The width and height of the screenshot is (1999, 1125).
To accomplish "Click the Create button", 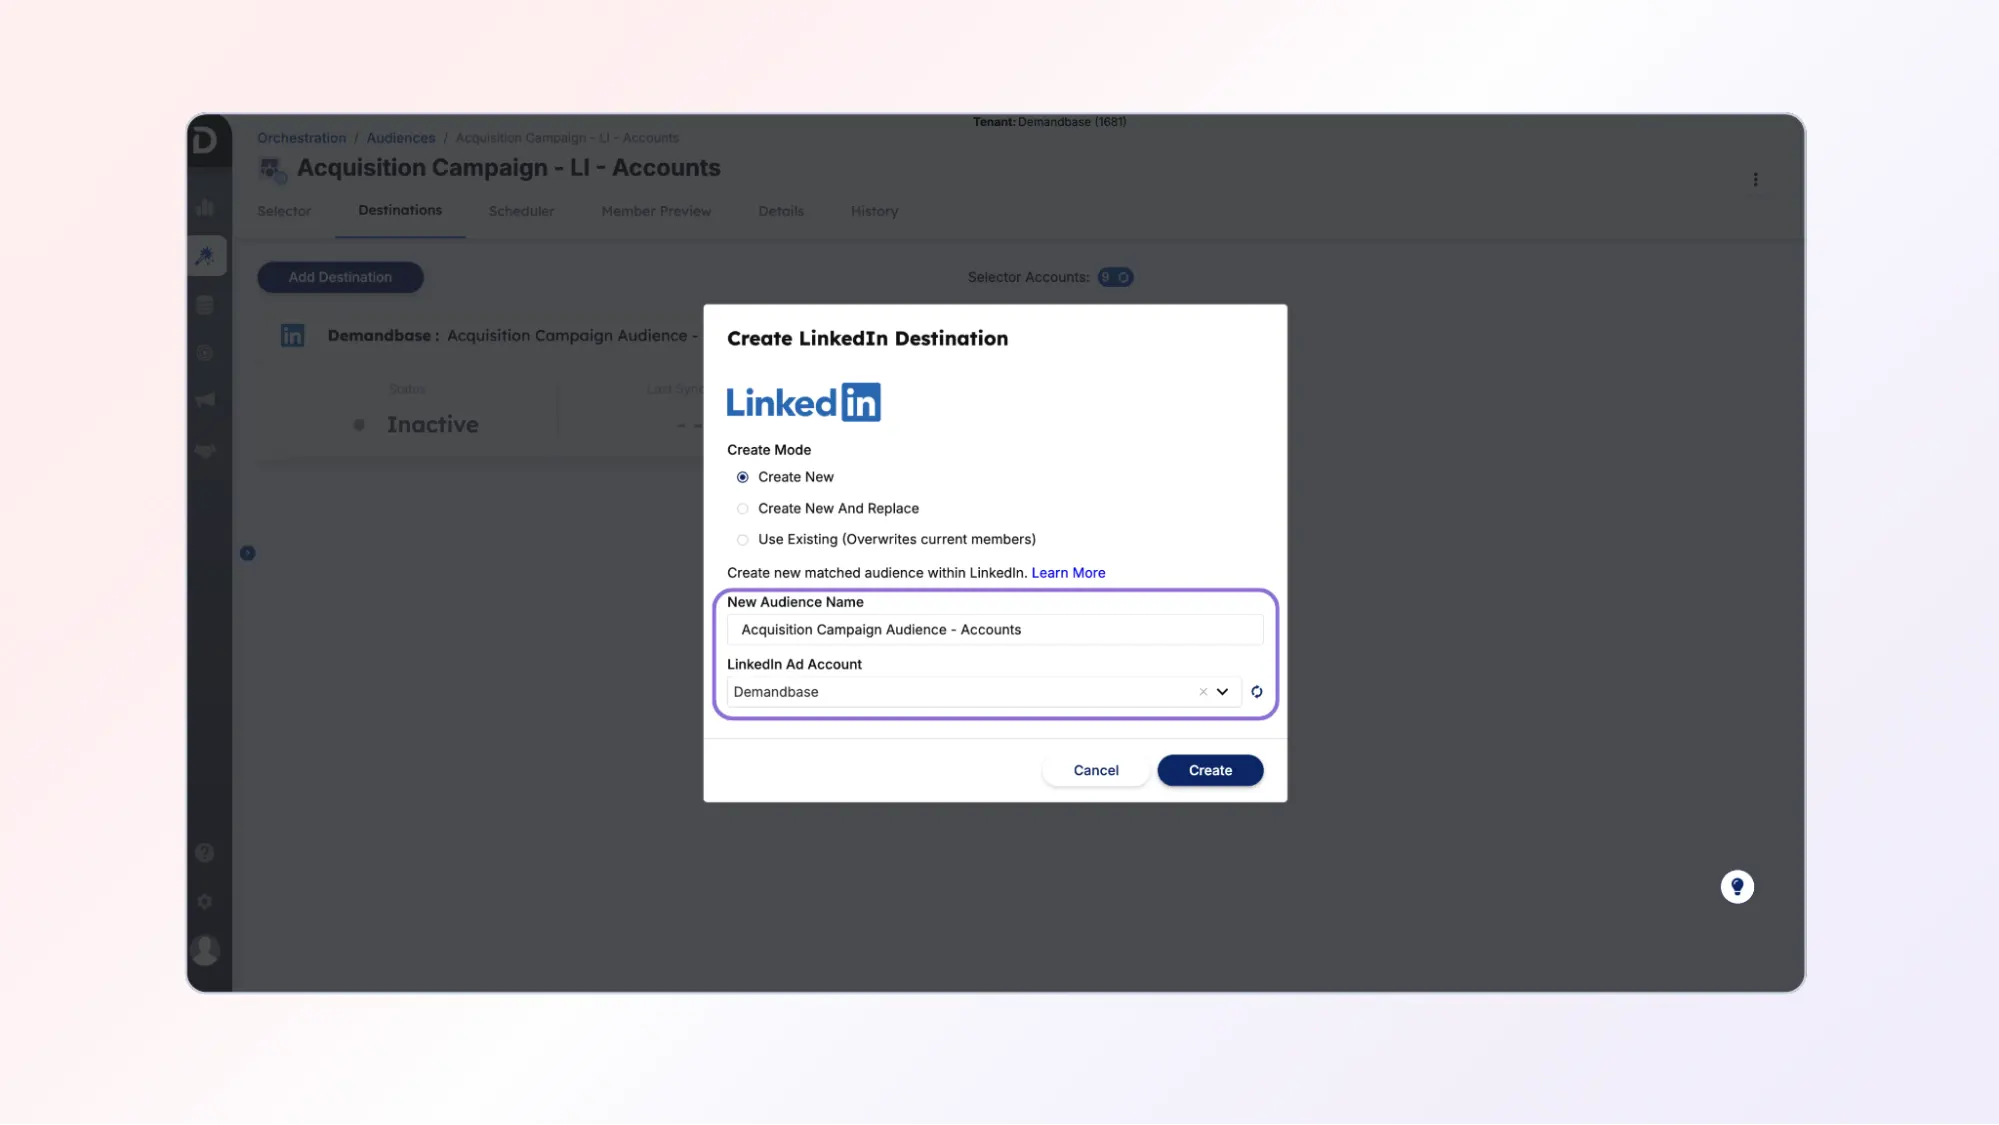I will [1210, 770].
